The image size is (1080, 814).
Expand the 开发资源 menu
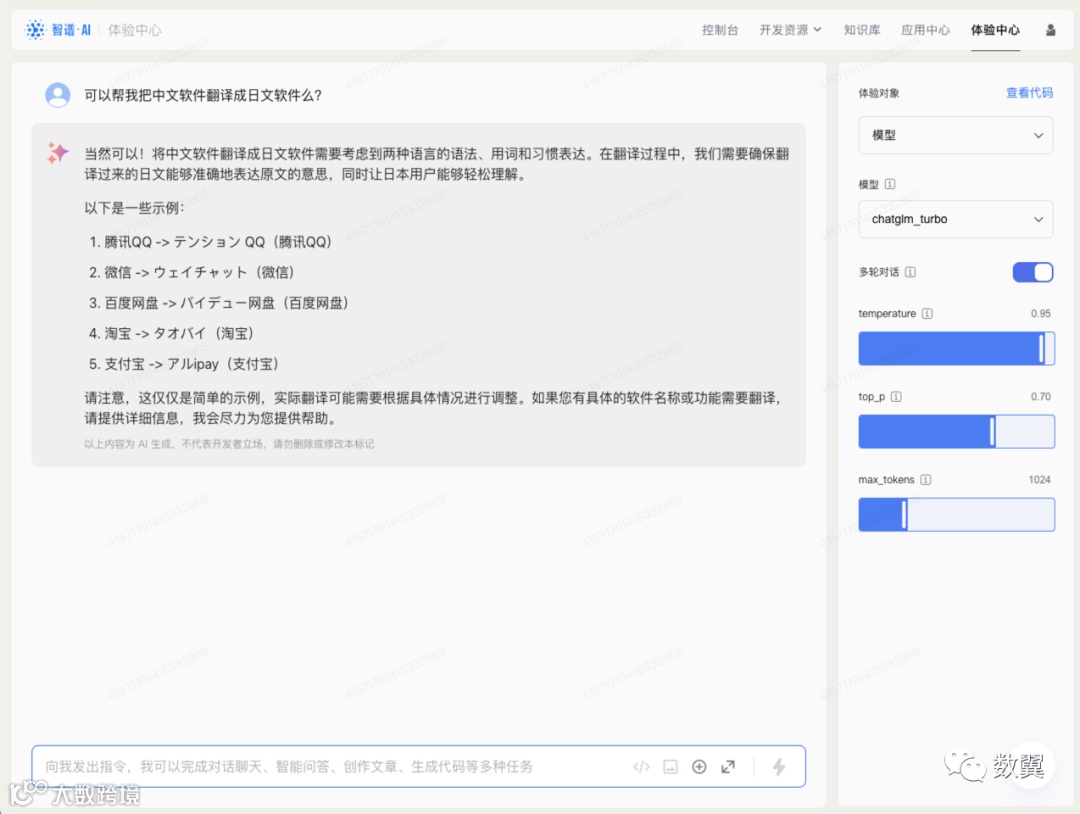(x=790, y=30)
